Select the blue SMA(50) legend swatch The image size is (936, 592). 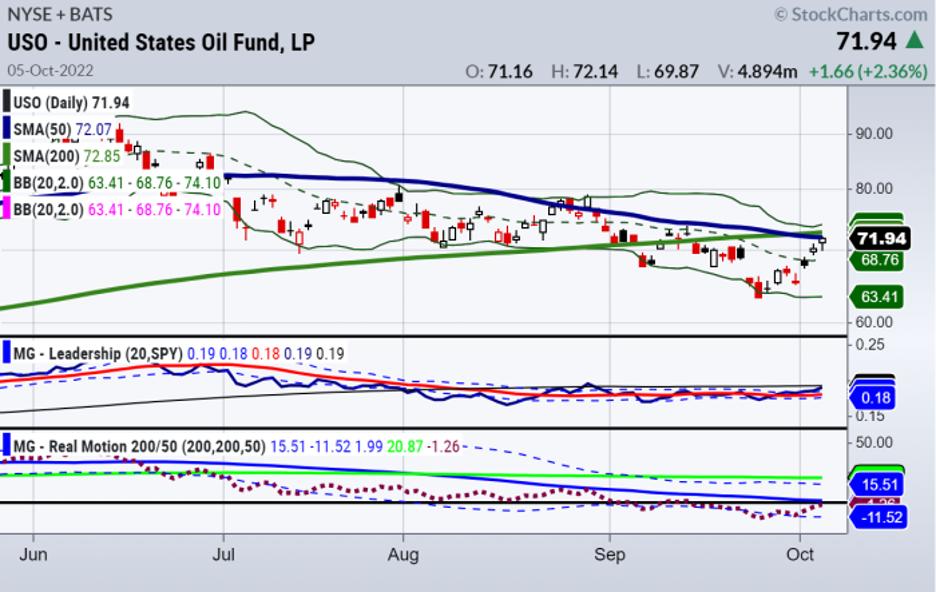point(5,129)
